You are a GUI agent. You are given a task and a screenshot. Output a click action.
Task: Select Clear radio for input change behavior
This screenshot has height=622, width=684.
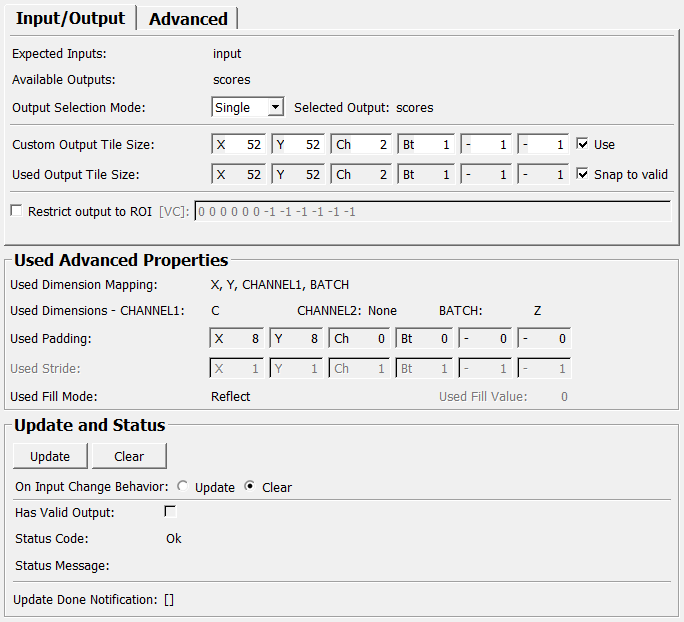(x=250, y=487)
